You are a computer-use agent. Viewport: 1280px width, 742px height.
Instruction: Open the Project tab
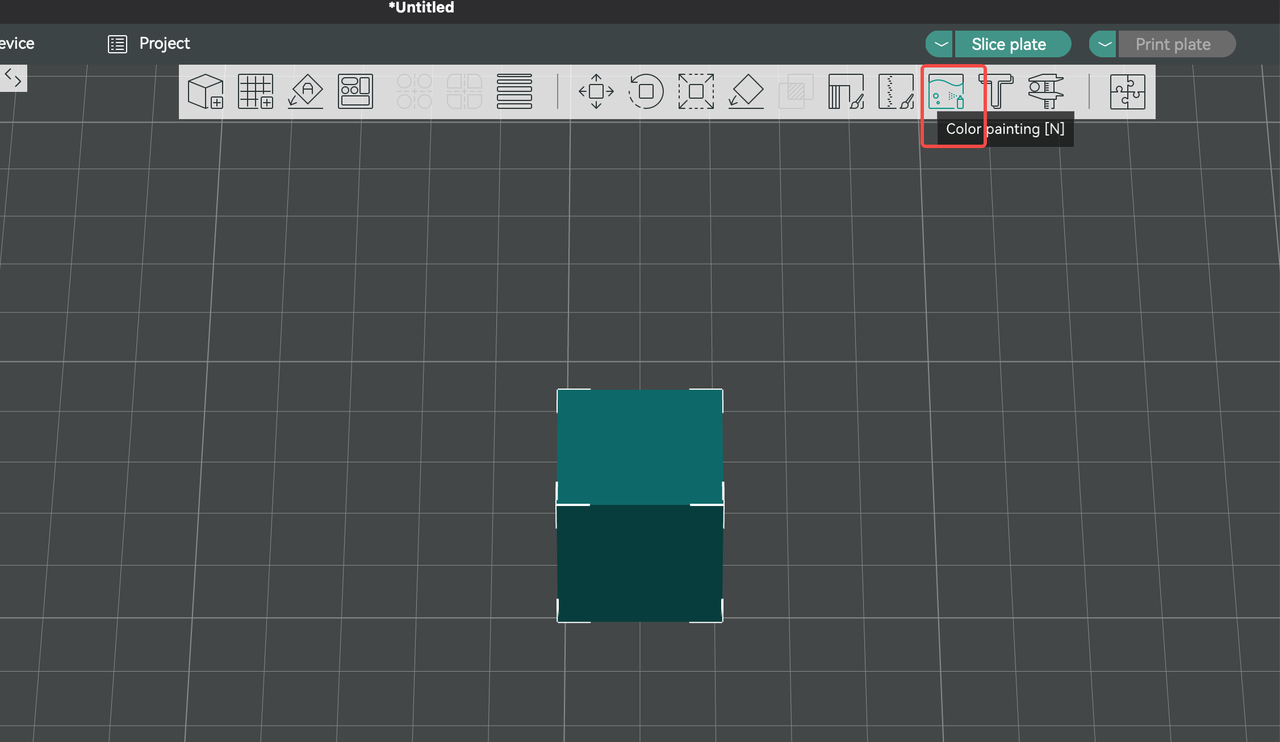coord(149,44)
